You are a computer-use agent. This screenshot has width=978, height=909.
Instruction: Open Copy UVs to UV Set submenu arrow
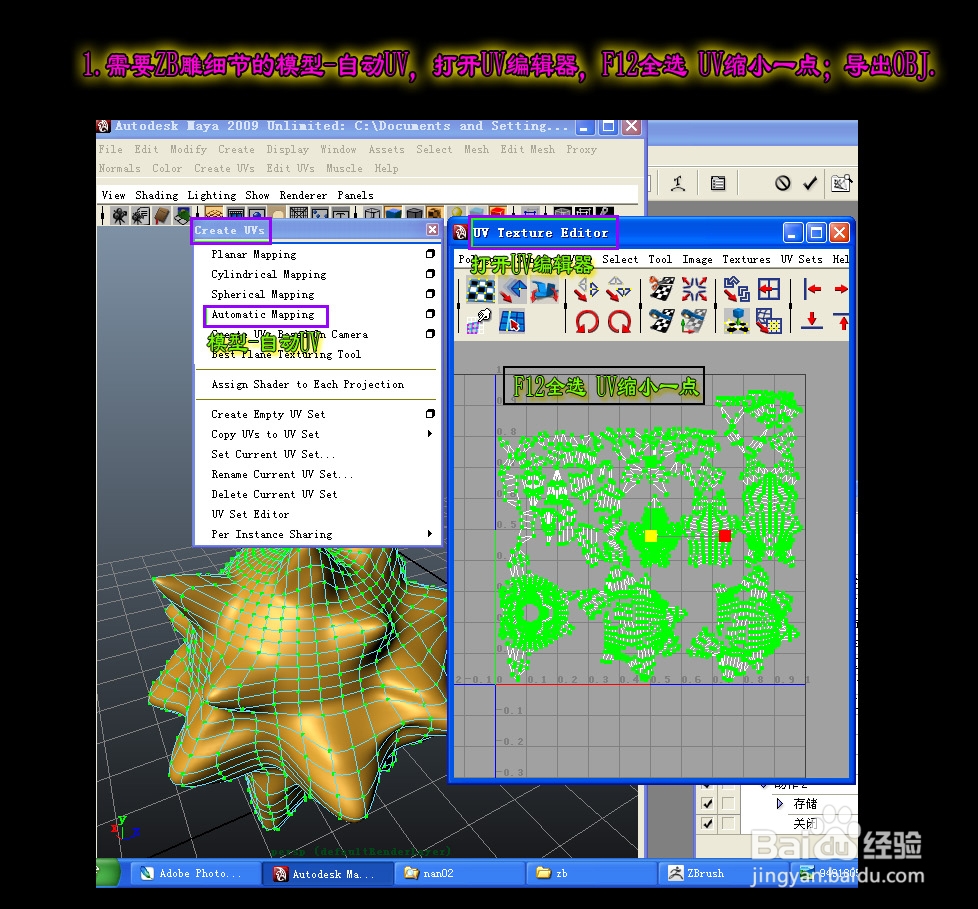(430, 434)
